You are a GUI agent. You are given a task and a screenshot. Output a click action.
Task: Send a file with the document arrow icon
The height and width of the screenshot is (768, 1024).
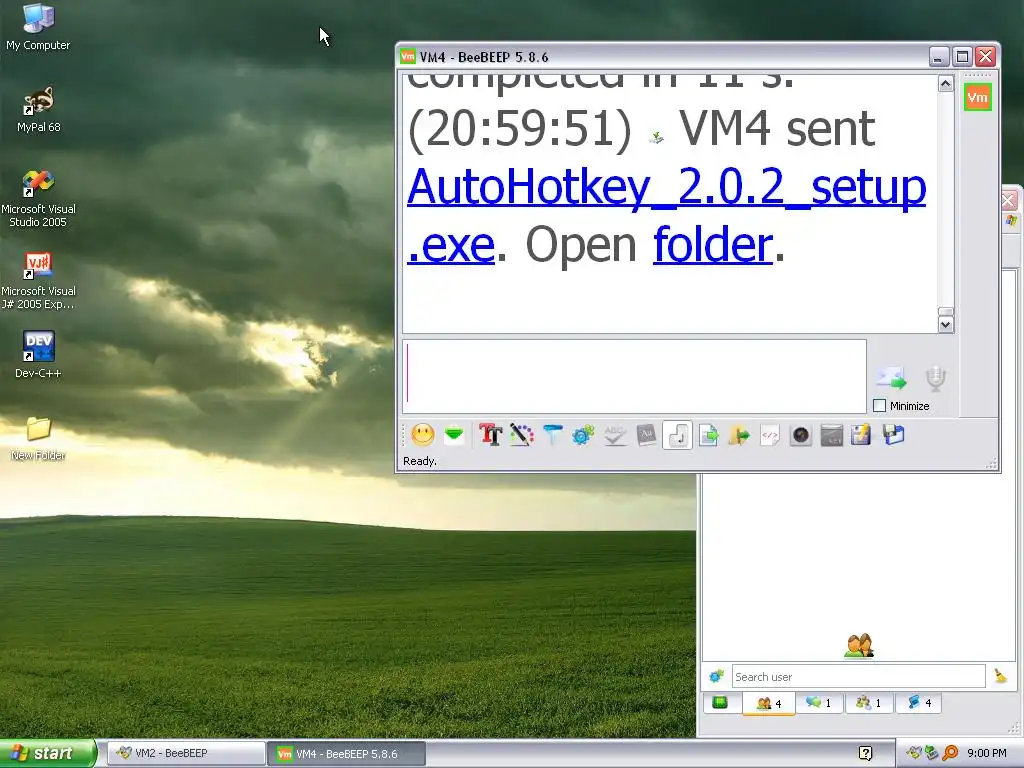[x=708, y=435]
